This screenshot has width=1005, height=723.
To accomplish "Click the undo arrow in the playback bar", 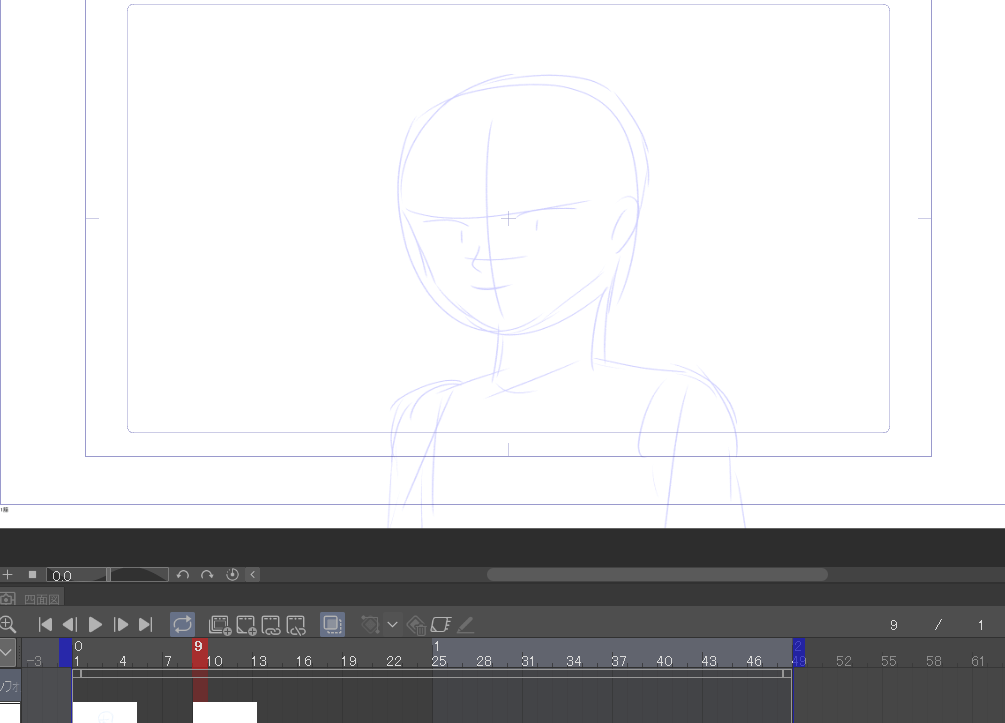I will (x=183, y=574).
